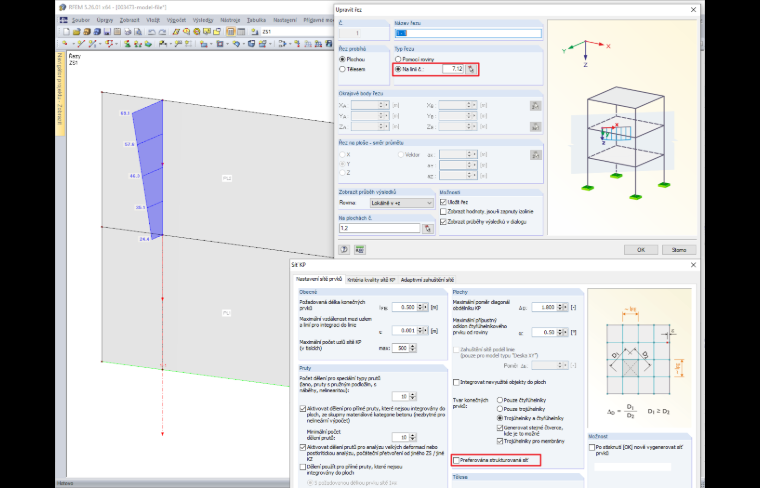Click the Na plochách č. field containing 1,2
Screen dimensions: 760x488
coord(380,228)
